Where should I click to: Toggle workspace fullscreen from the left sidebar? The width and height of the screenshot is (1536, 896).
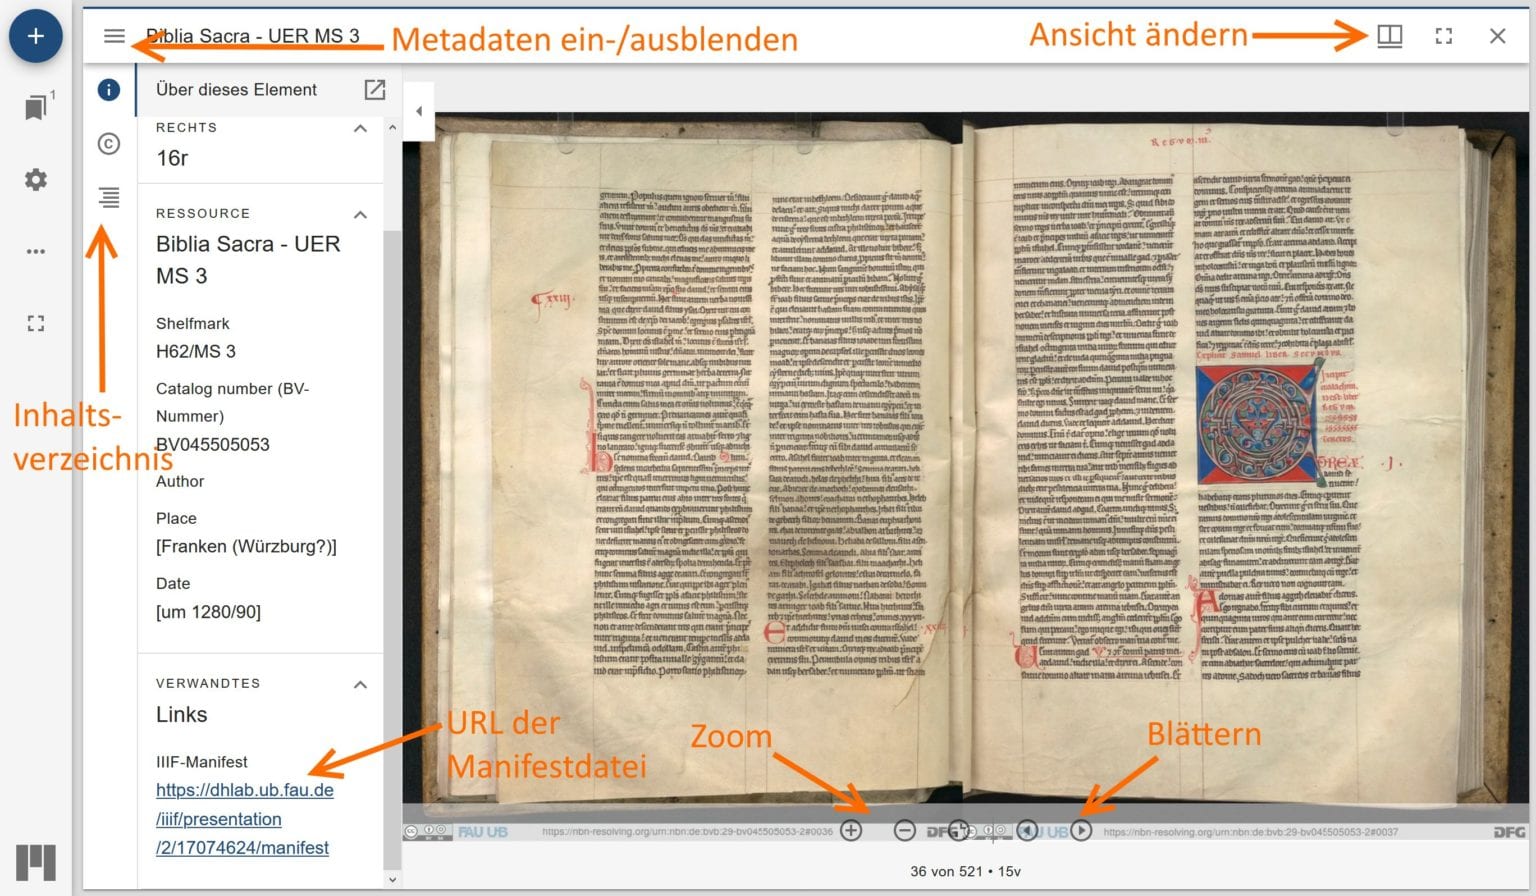click(x=36, y=323)
